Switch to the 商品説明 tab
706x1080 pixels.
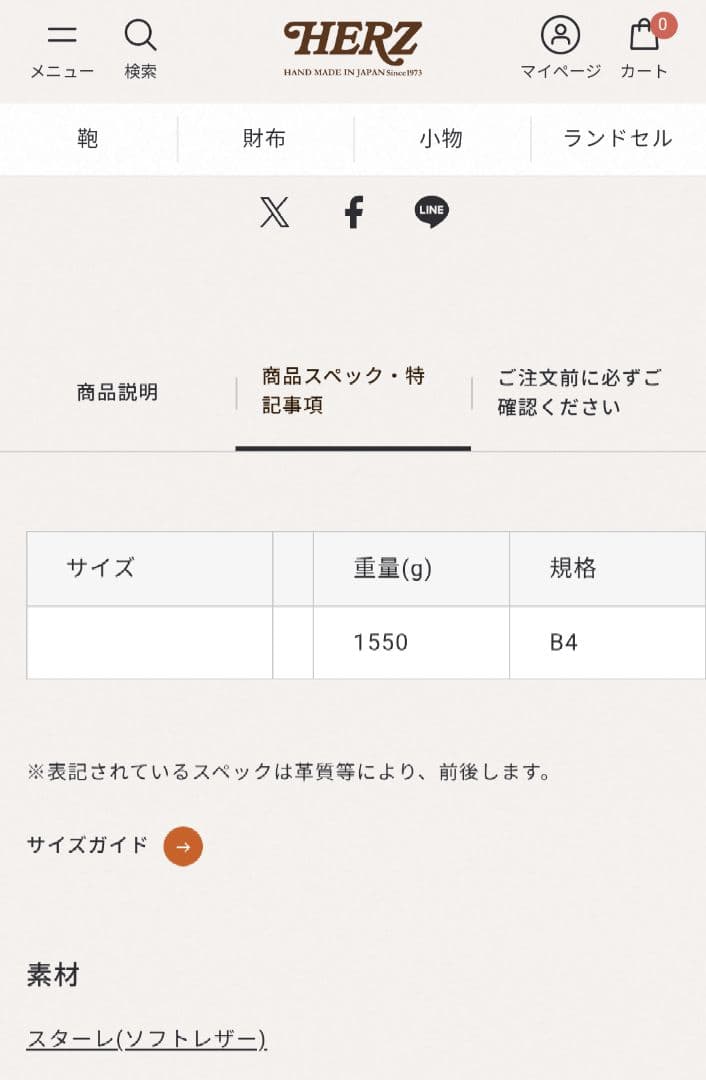[116, 392]
